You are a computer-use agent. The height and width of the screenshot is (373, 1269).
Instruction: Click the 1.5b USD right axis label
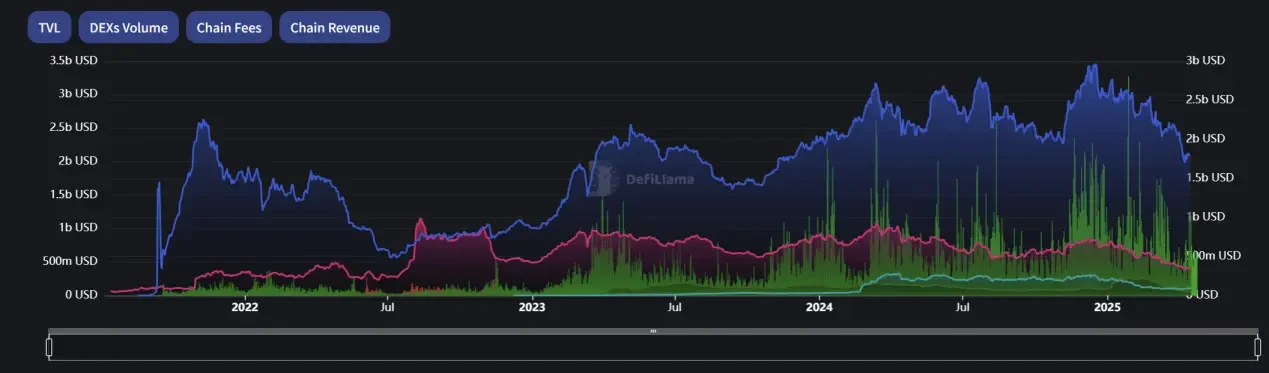point(1210,177)
